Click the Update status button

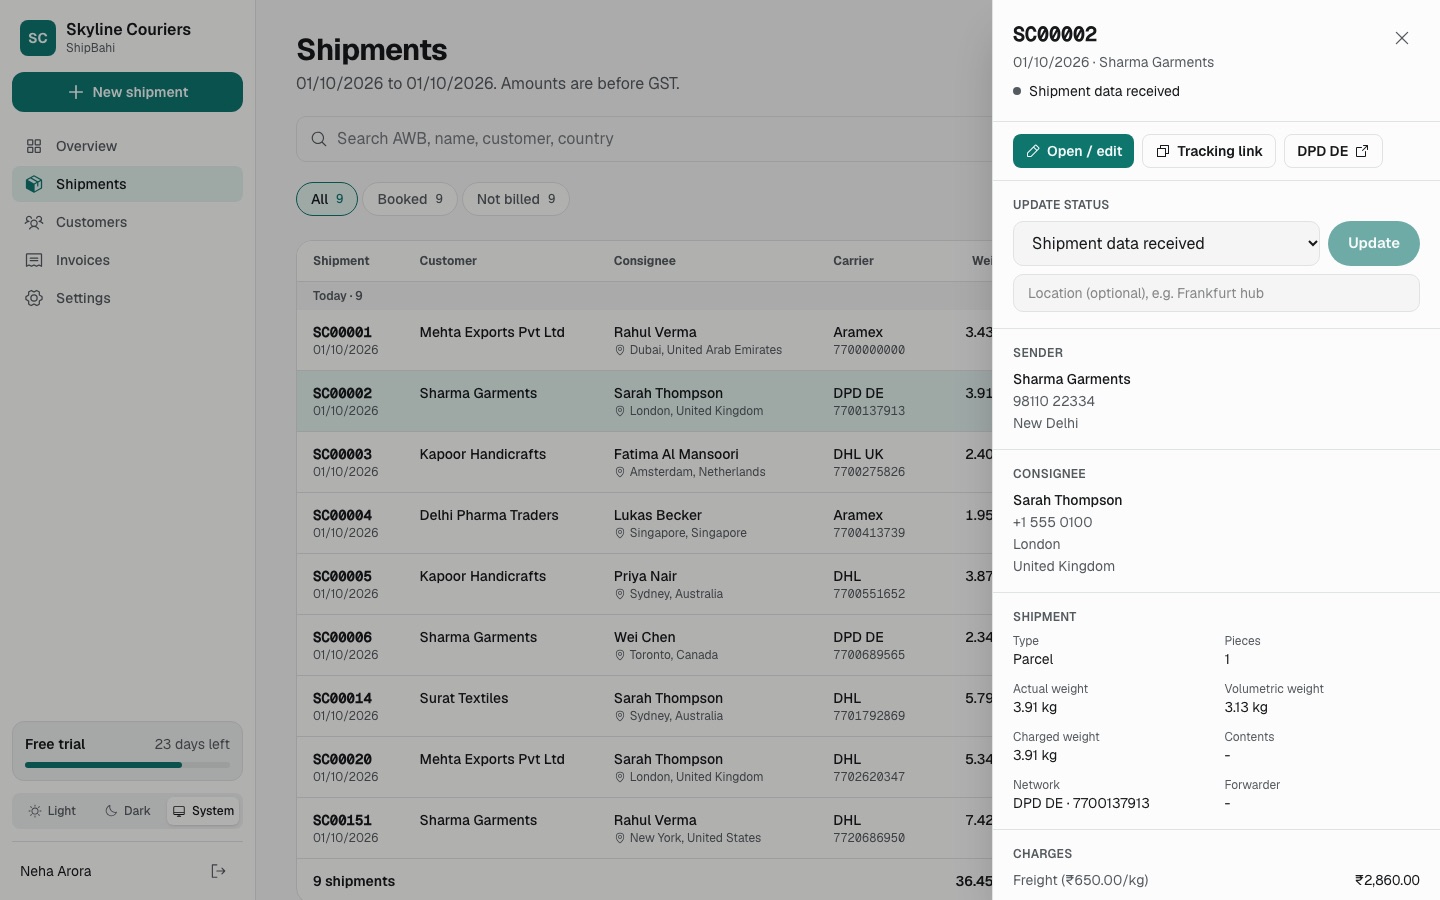(1373, 244)
